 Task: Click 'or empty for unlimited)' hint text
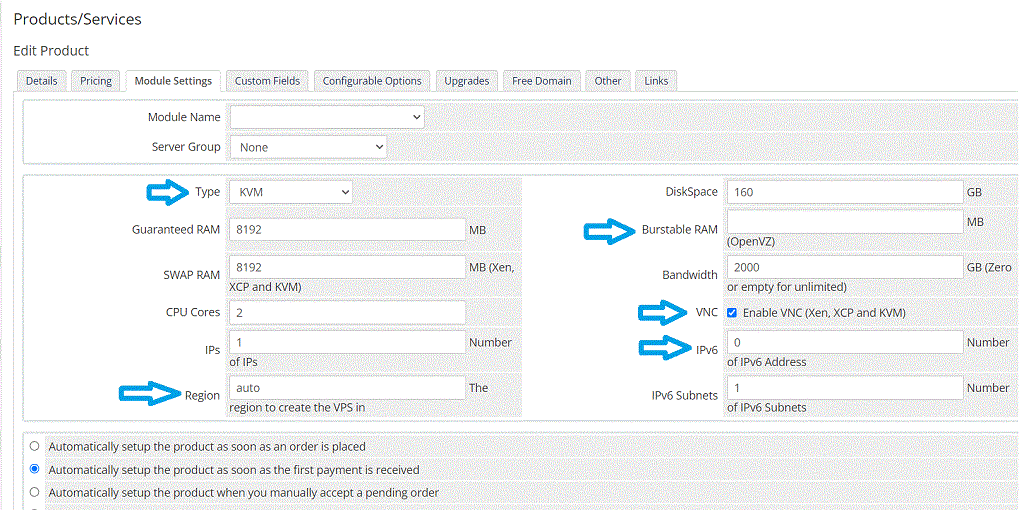787,287
